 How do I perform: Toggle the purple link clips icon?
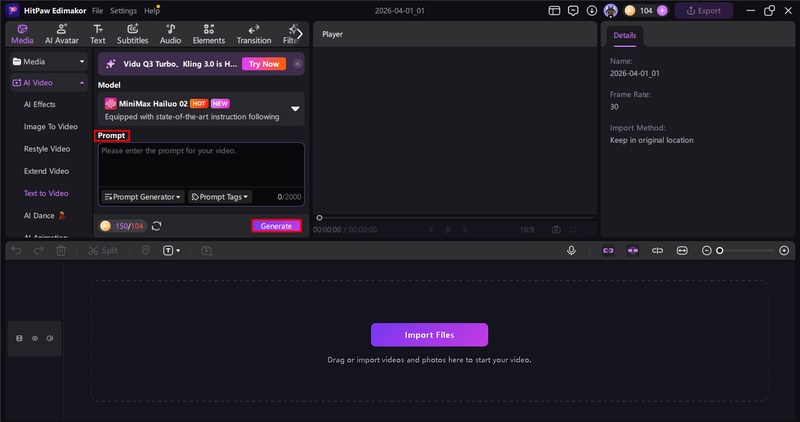608,251
